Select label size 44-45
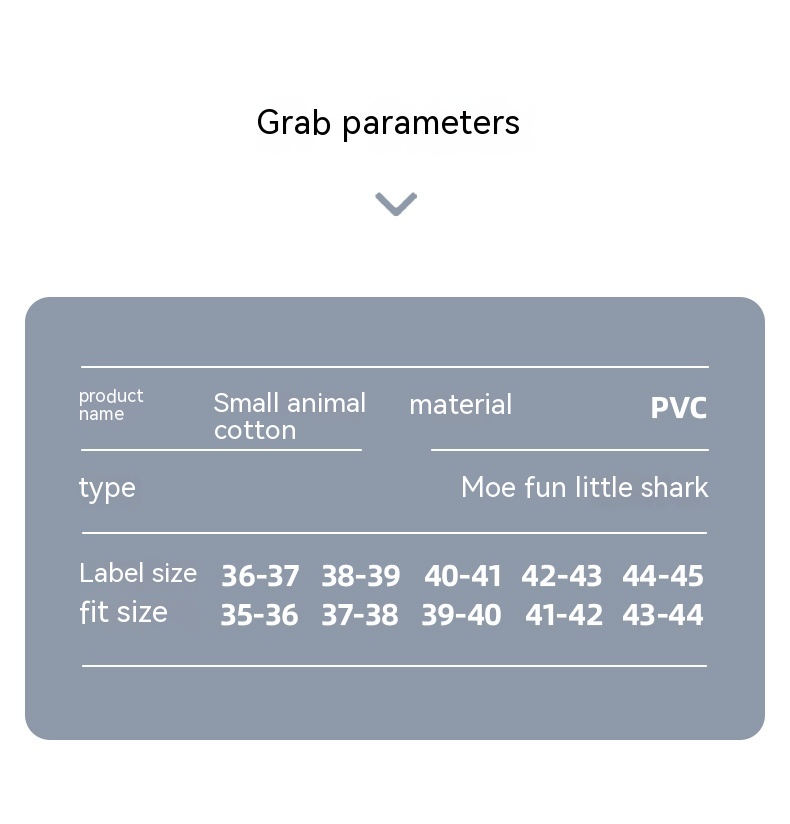 pos(662,576)
